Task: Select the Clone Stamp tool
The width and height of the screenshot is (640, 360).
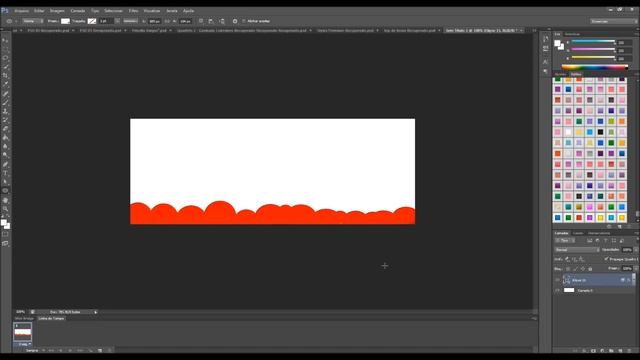Action: (x=5, y=111)
